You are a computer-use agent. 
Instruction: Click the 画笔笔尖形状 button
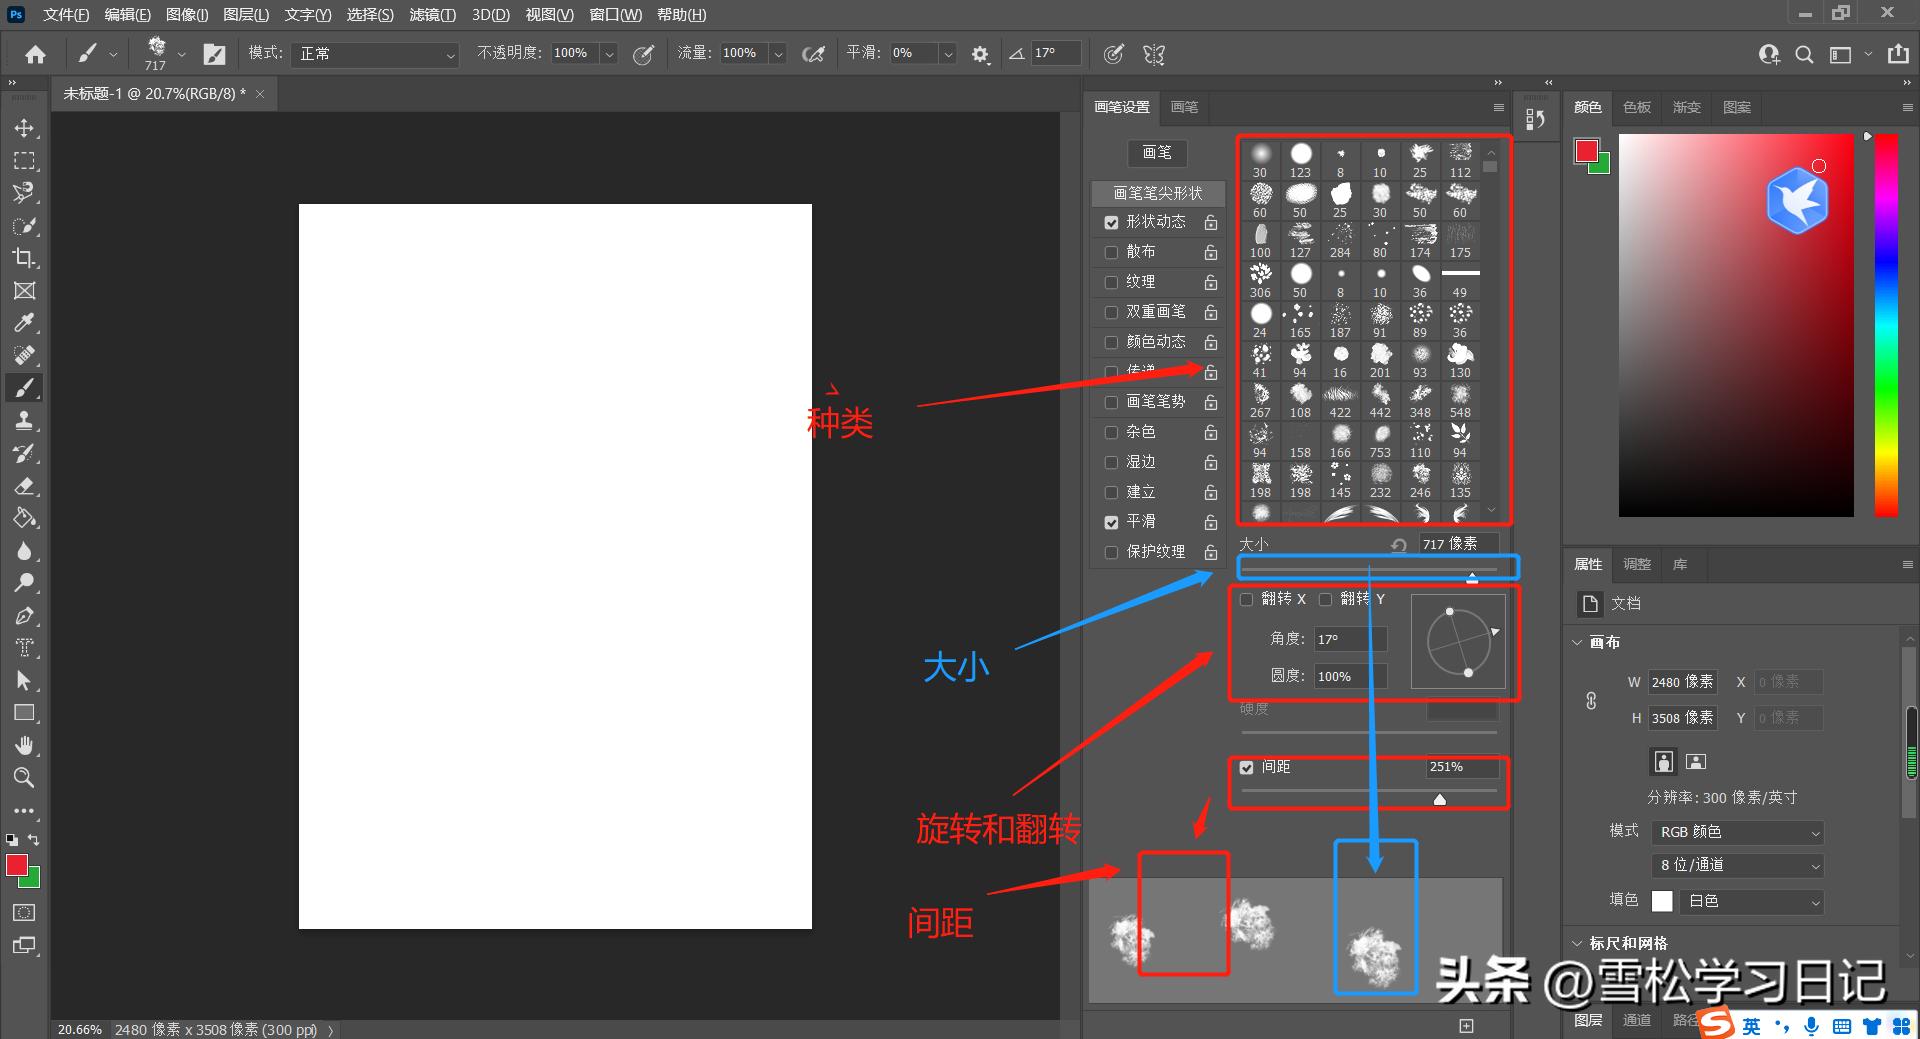point(1157,193)
